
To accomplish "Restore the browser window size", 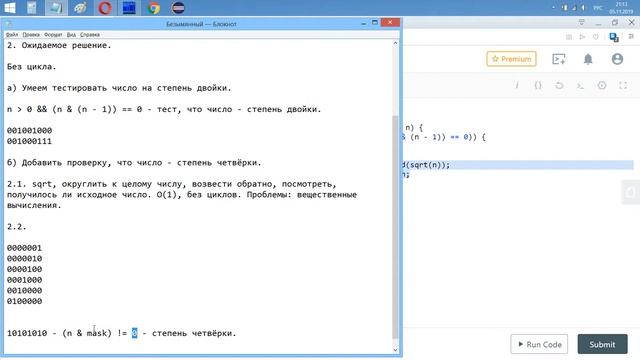I will pos(615,22).
